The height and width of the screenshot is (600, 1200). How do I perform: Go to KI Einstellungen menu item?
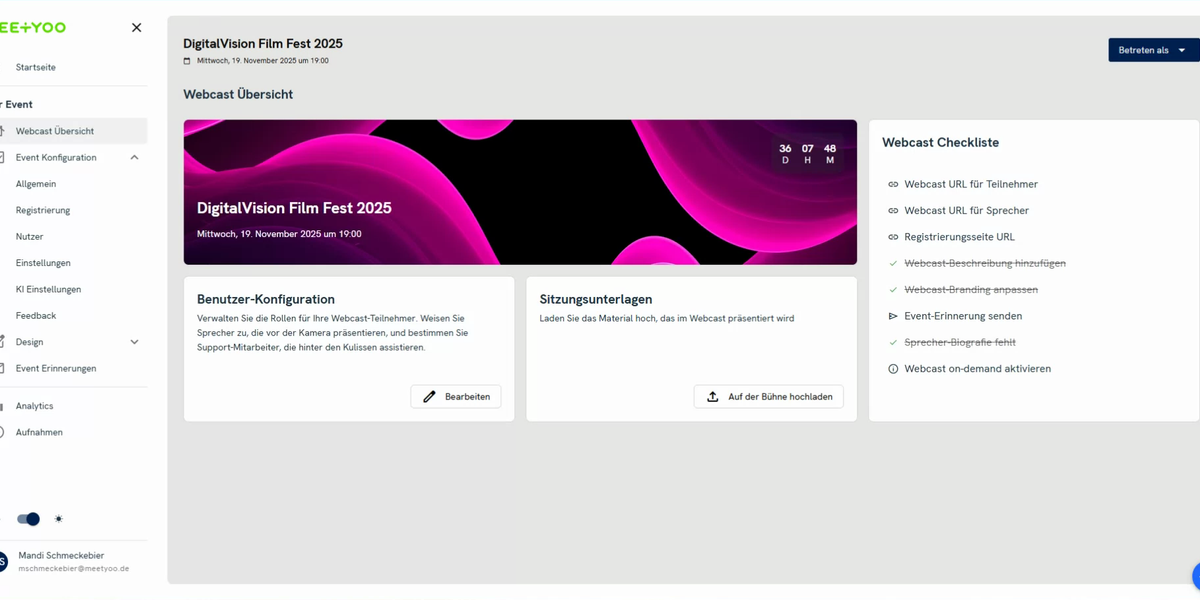tap(48, 290)
